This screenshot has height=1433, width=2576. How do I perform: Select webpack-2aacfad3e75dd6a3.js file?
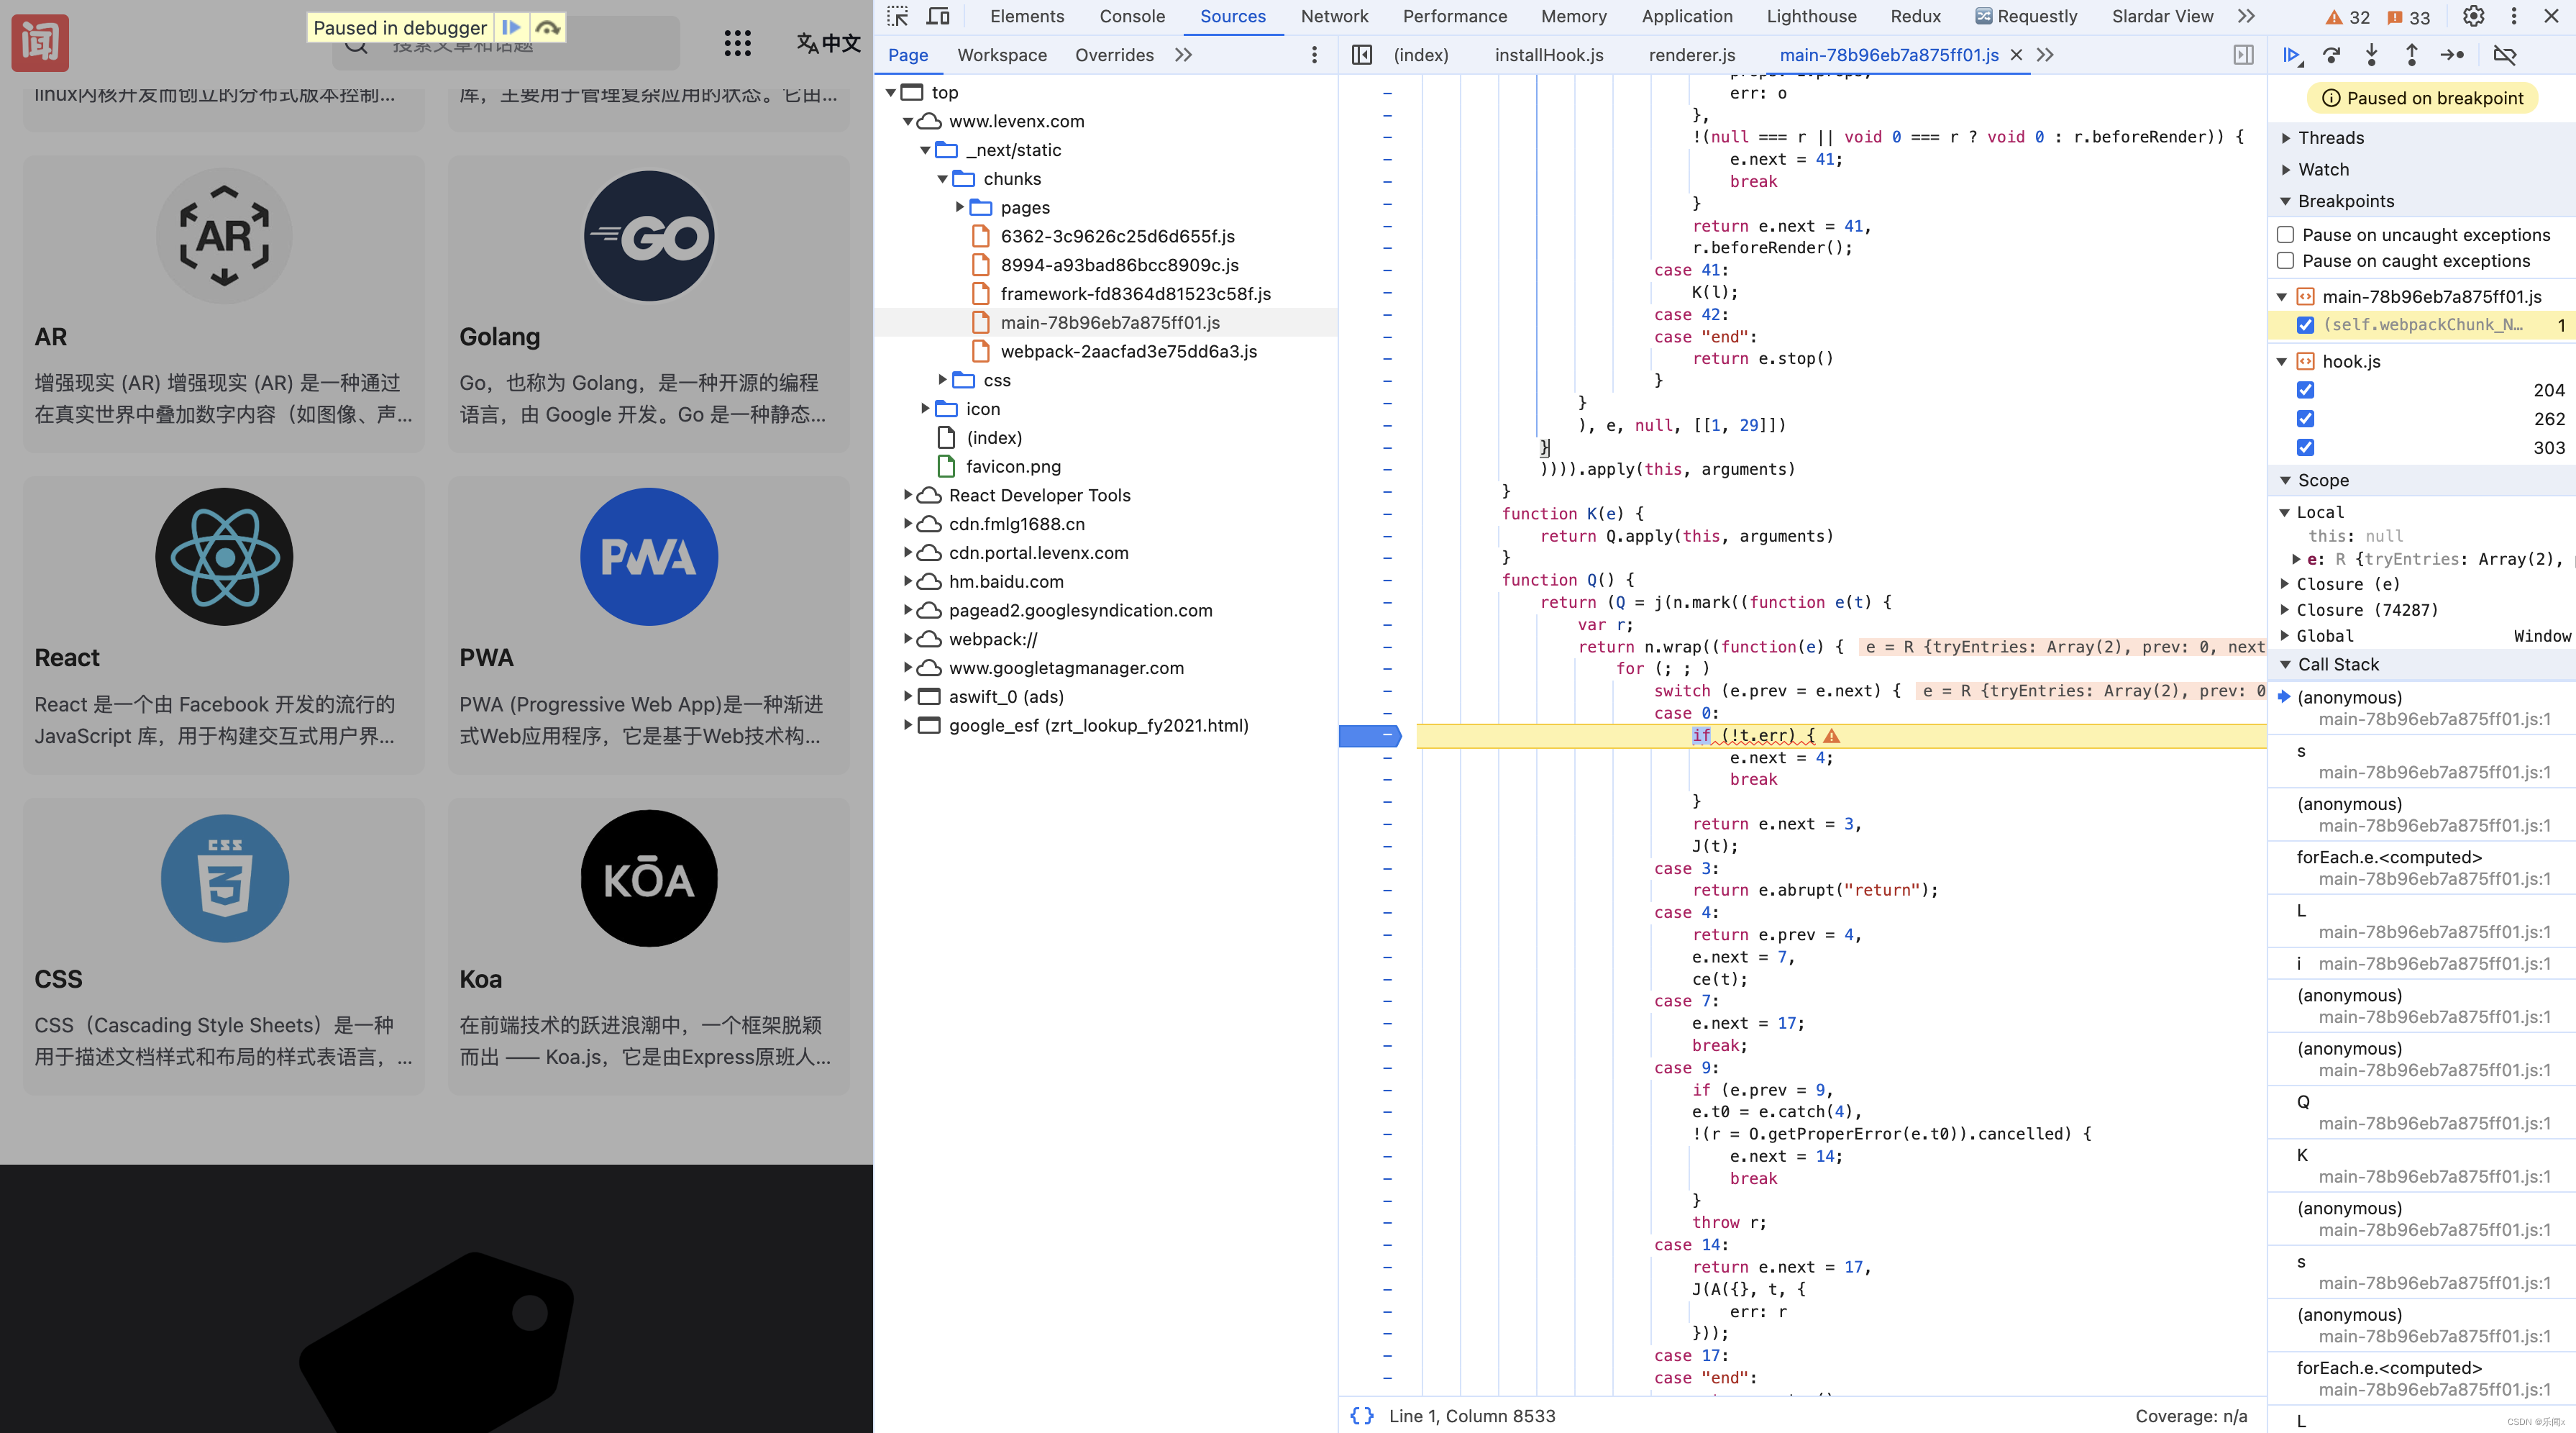pyautogui.click(x=1128, y=352)
